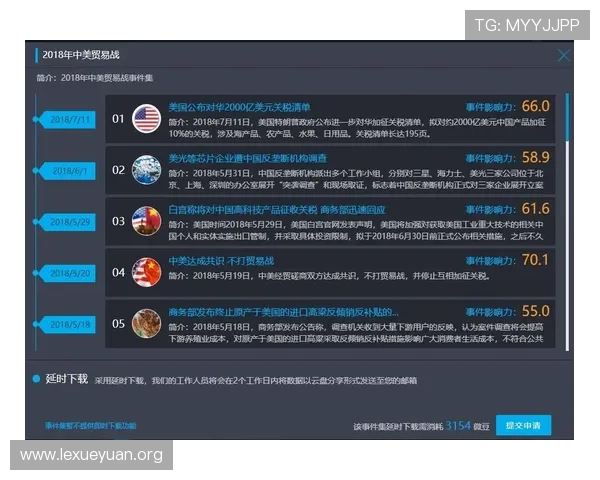
Task: Click the summary text beginning 2018年5月19日
Action: (329, 276)
